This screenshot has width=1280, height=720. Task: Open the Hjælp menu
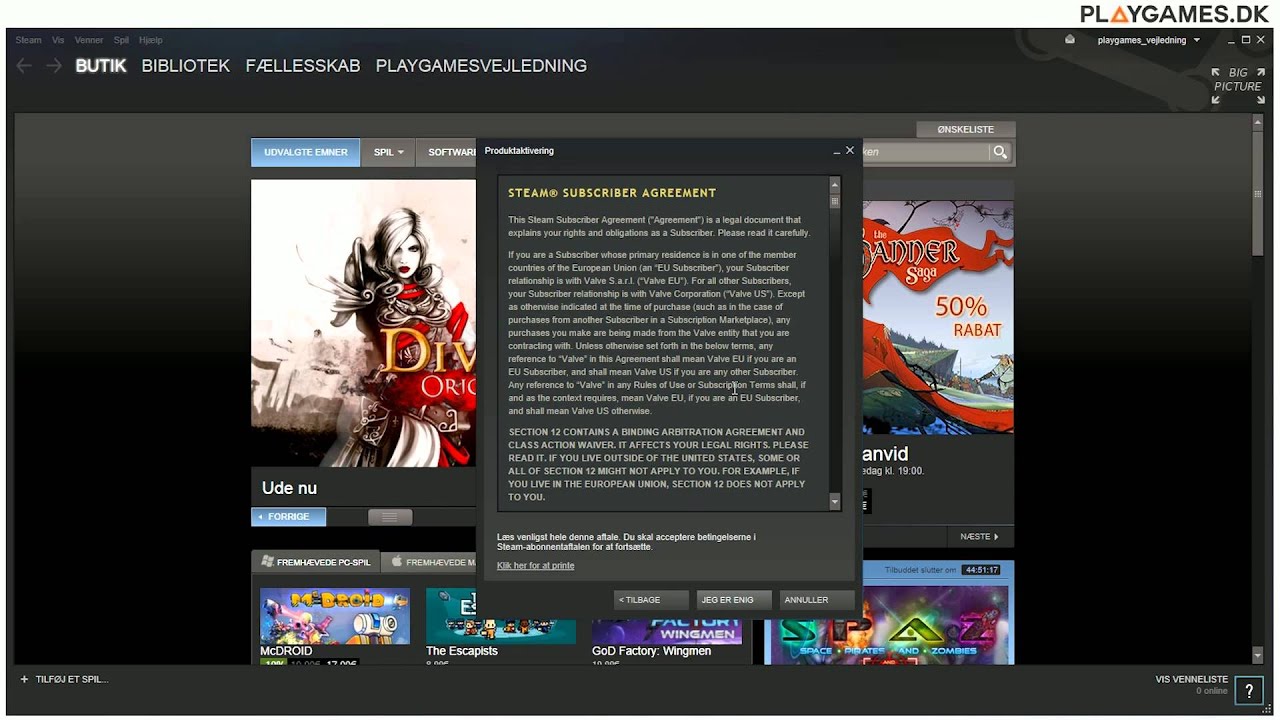click(151, 40)
